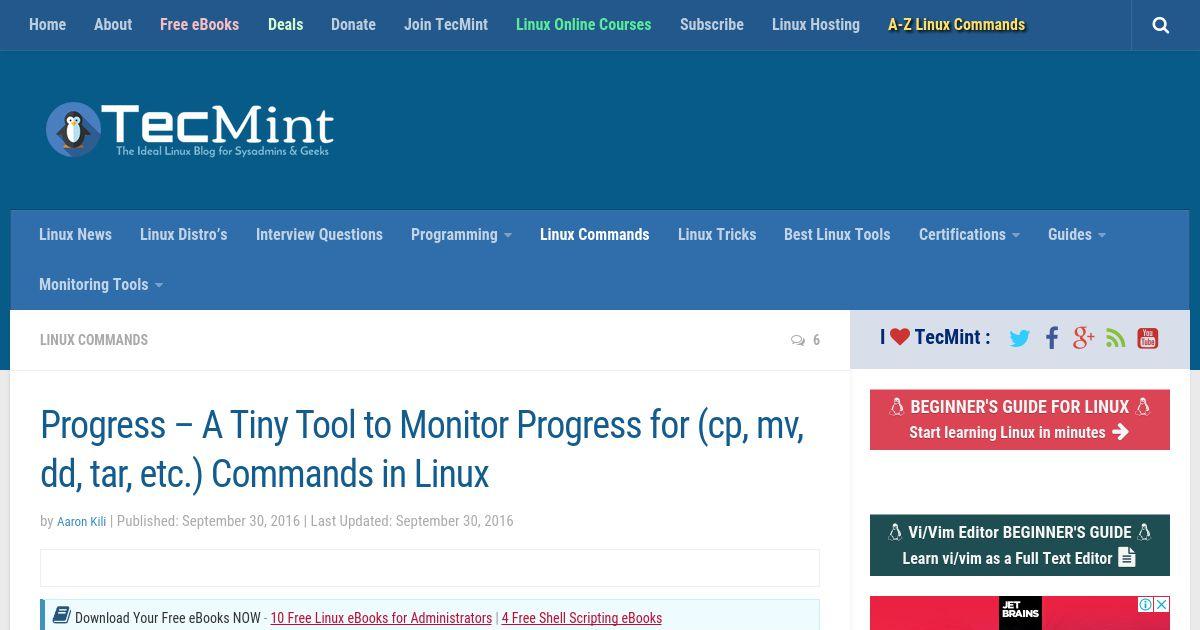Open 10 Free Linux eBooks for Administrators
Screen dimensions: 1200x630
coord(381,618)
